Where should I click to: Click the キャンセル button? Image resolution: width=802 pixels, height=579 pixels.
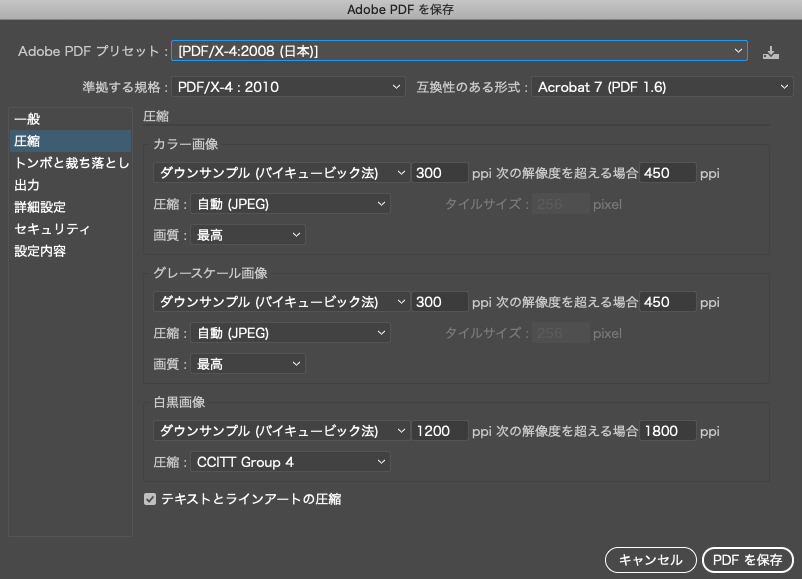point(651,560)
